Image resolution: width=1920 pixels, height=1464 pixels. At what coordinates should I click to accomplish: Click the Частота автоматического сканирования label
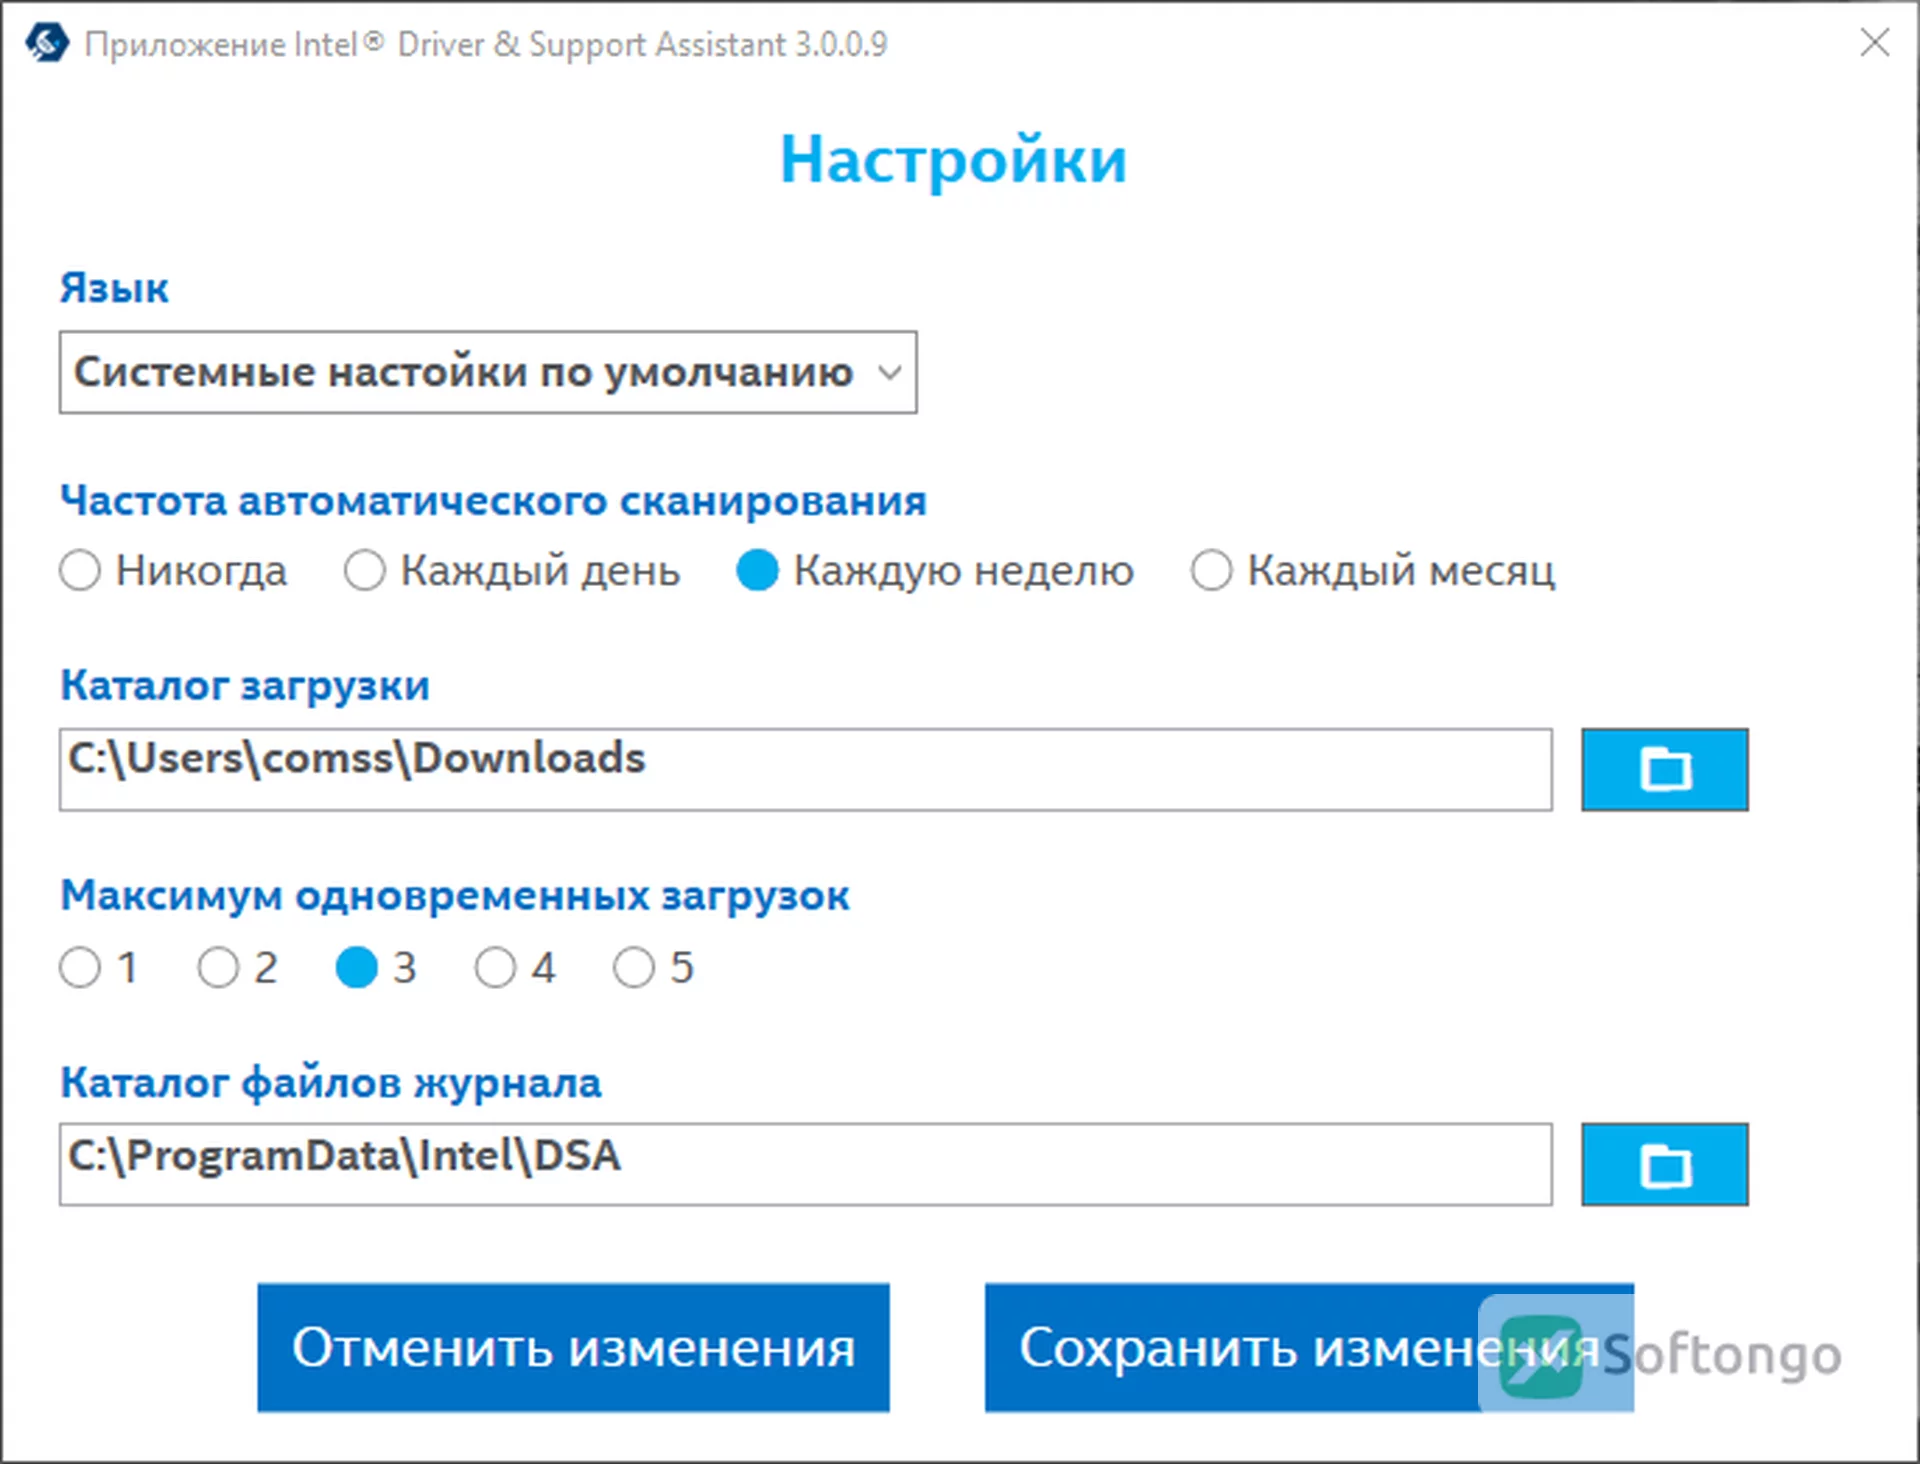coord(493,500)
